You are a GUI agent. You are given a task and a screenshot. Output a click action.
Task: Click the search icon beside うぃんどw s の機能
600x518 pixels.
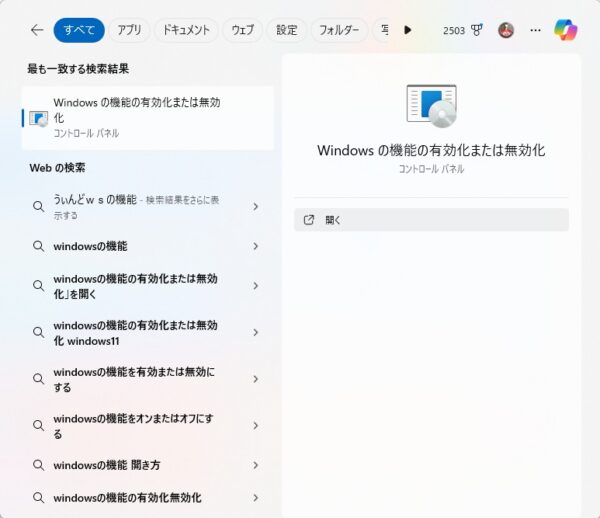click(x=38, y=207)
